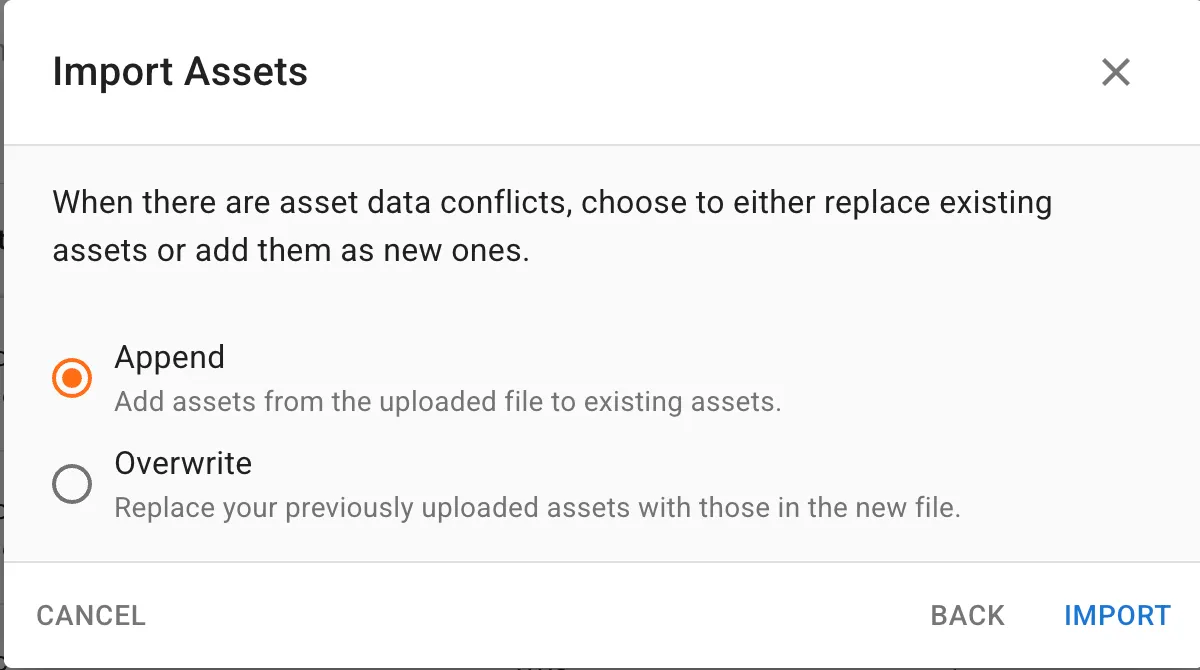Click the orange dot inside the Append radio

[72, 378]
